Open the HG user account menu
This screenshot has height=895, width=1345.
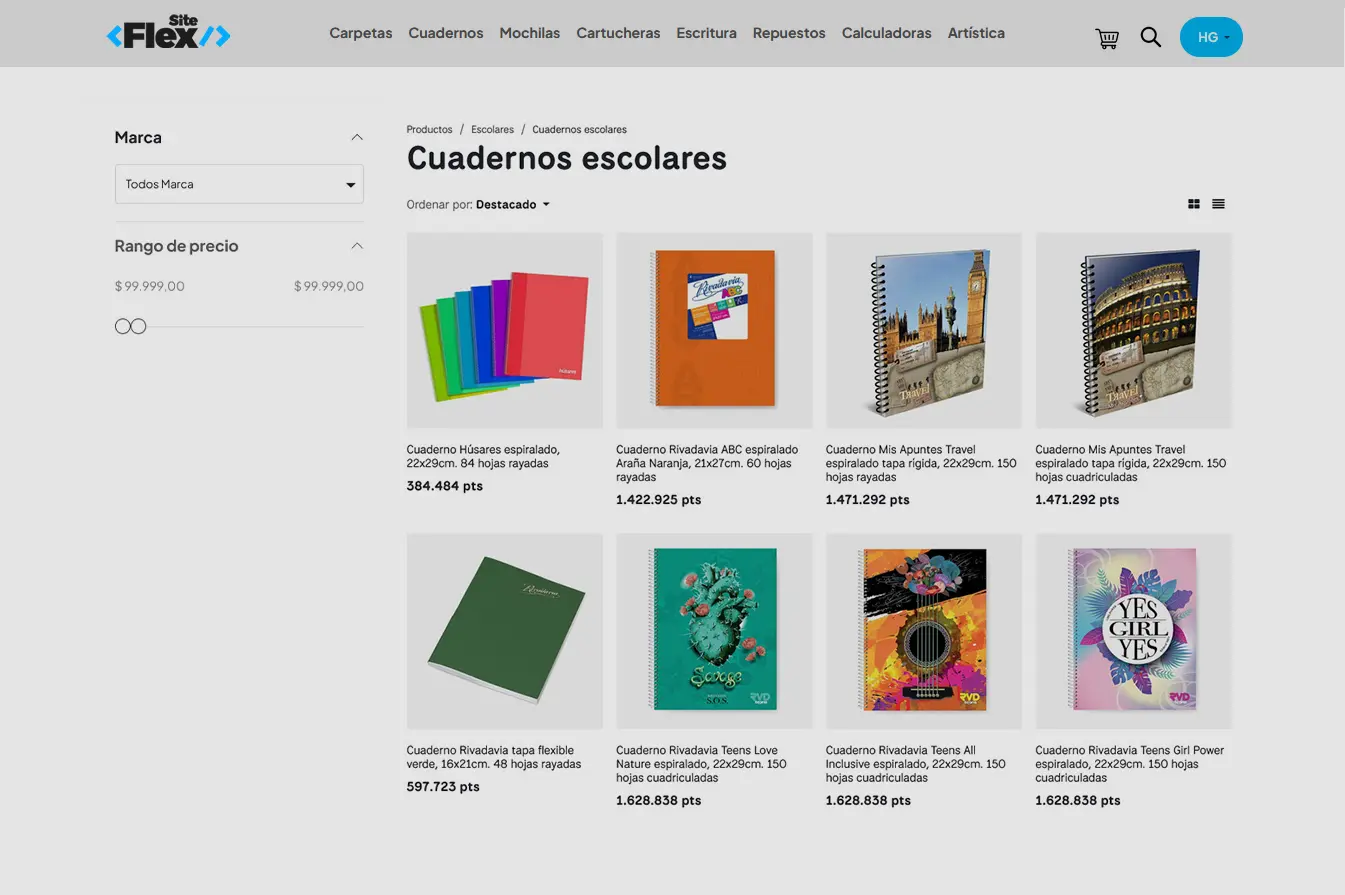coord(1211,37)
